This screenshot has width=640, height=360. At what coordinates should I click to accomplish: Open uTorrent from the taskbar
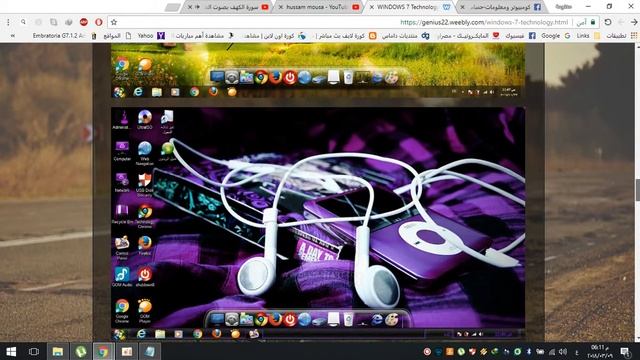point(81,351)
